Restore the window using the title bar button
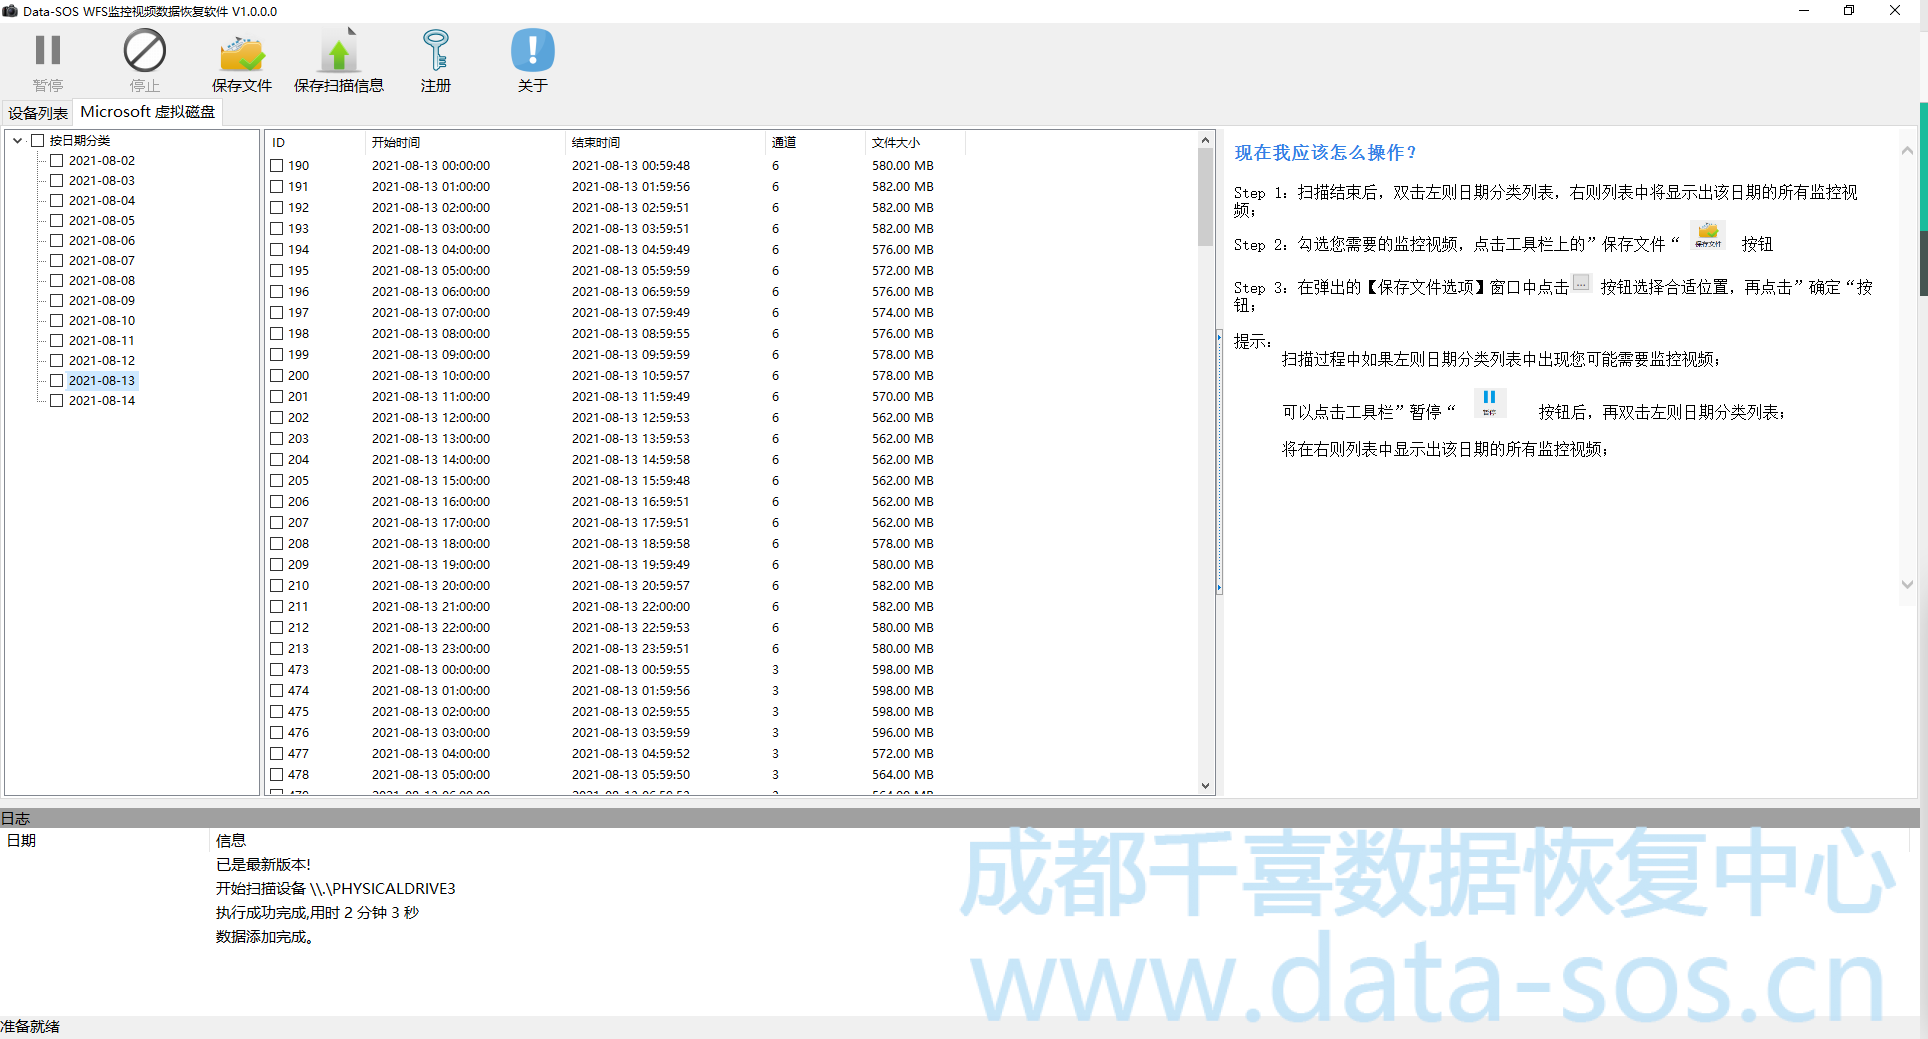The width and height of the screenshot is (1928, 1039). 1848,11
